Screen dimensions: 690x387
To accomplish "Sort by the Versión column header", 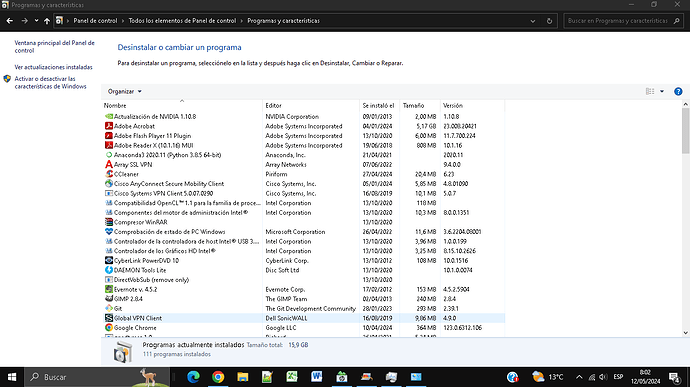I will tap(472, 106).
